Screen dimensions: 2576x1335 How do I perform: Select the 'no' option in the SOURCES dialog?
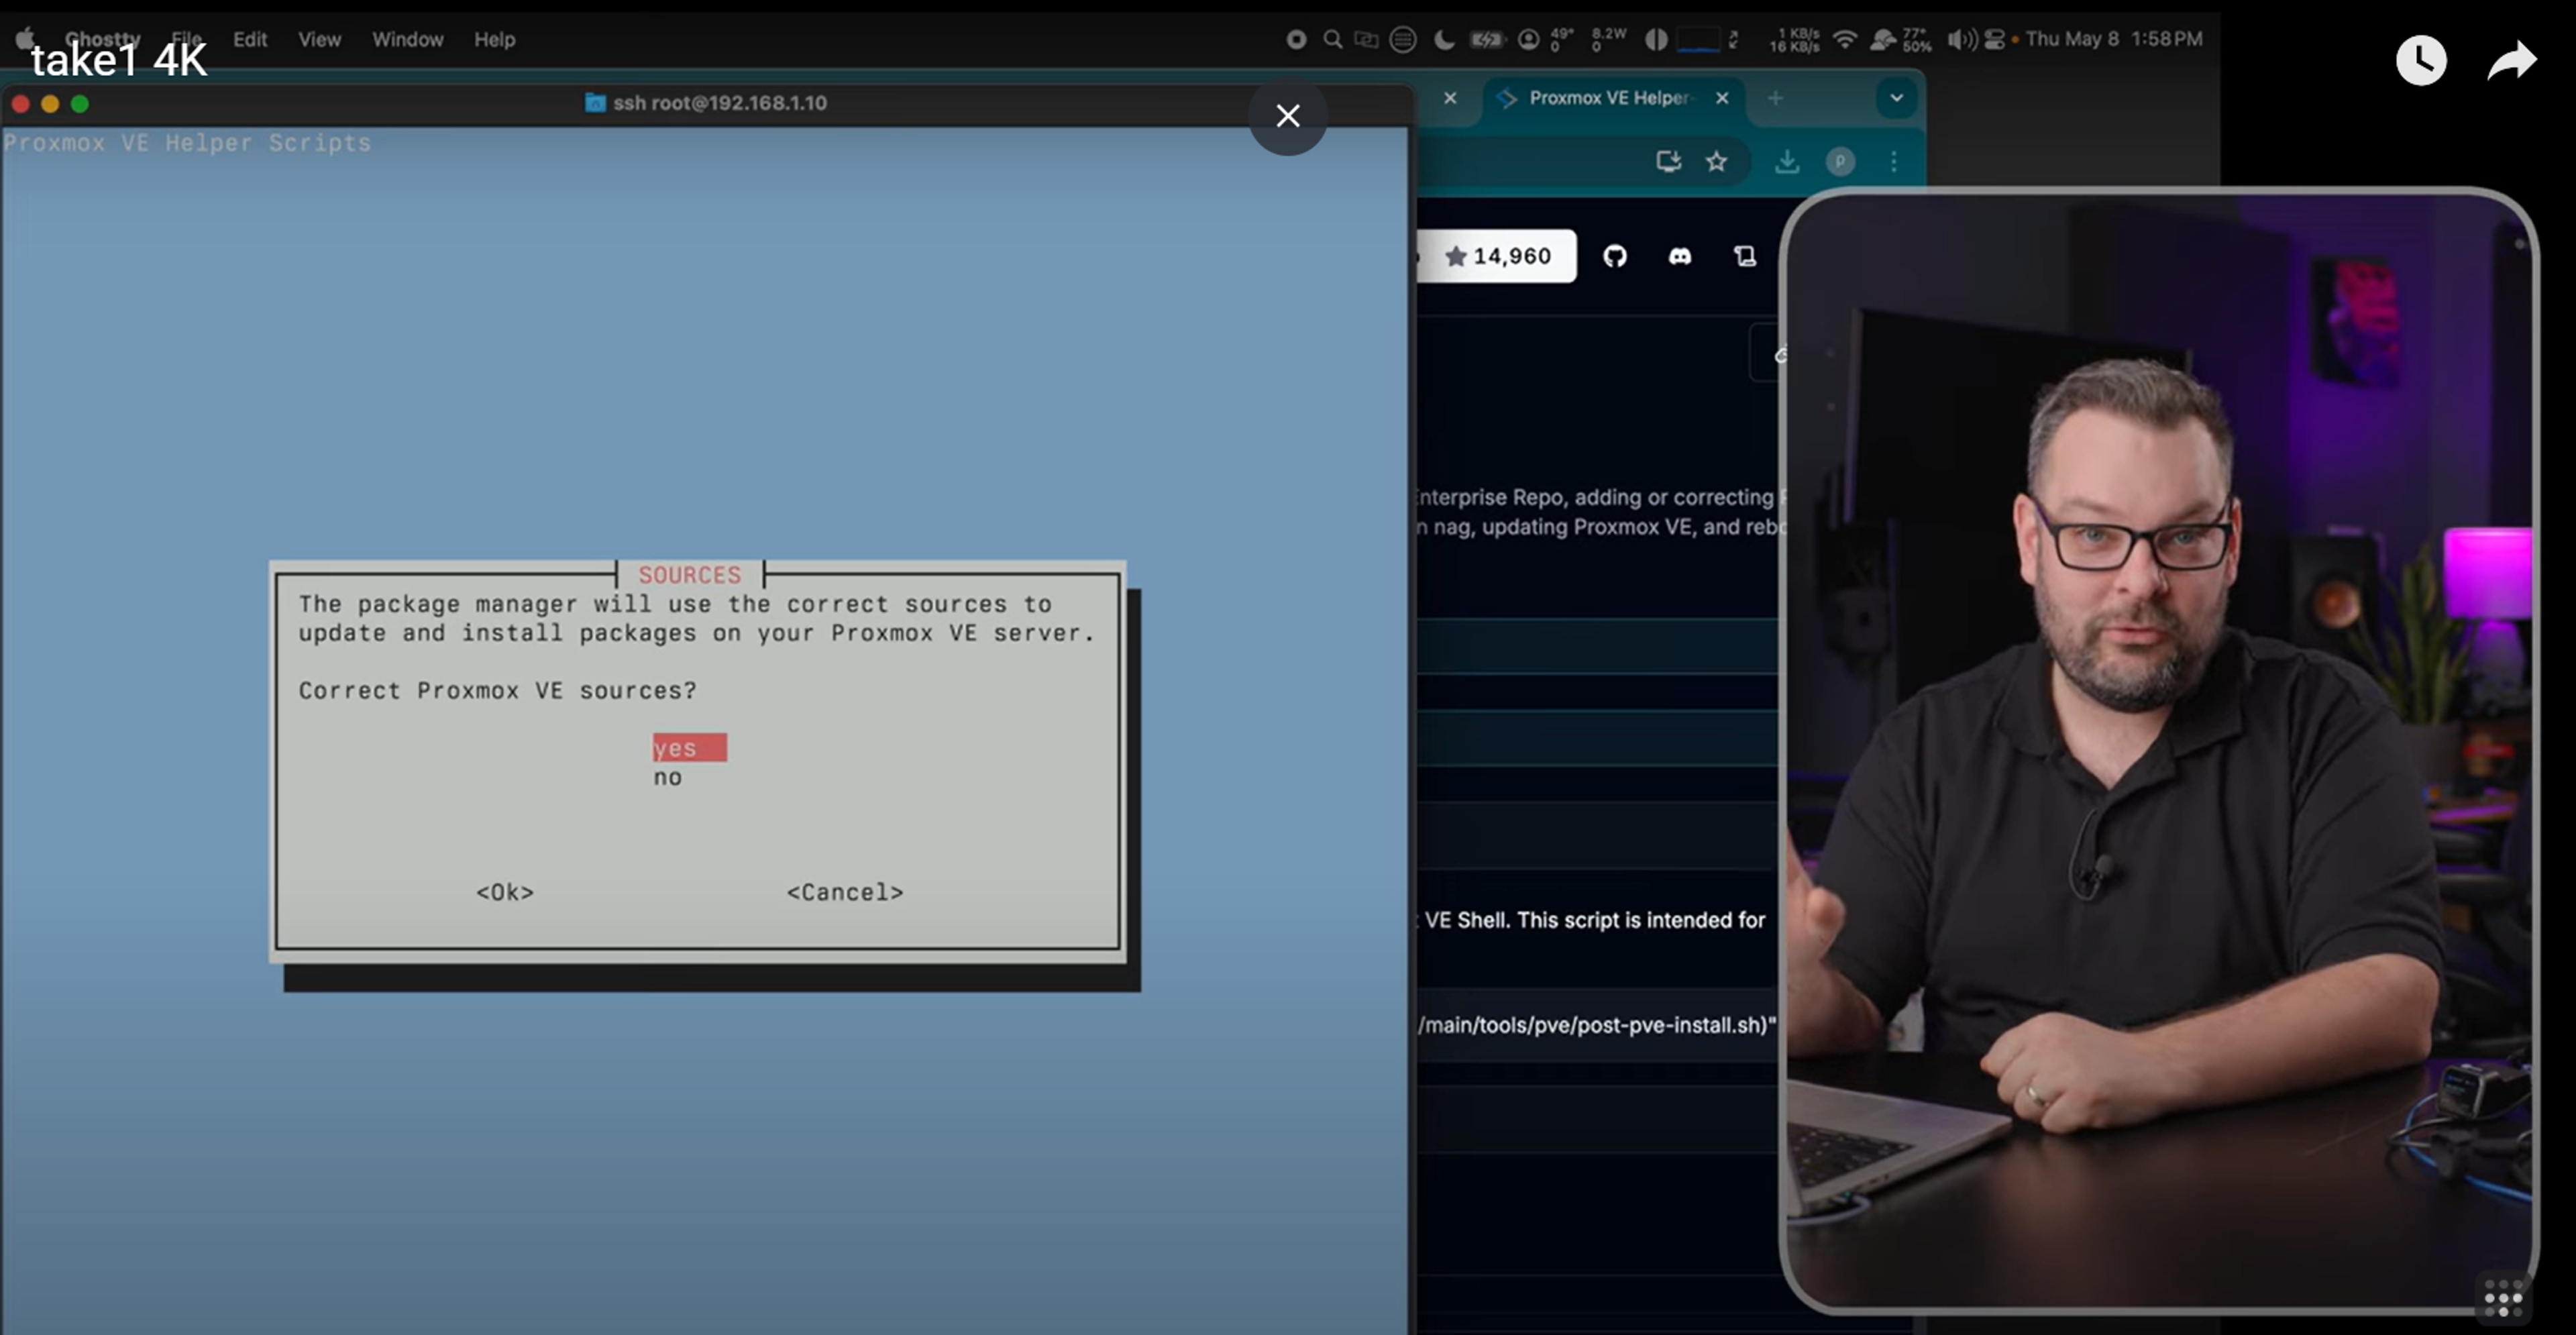pos(668,777)
